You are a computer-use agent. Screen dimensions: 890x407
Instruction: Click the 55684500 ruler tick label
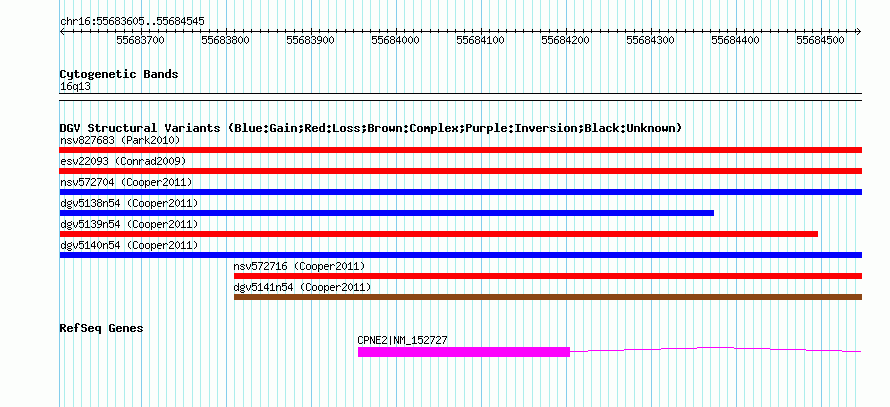tap(821, 40)
